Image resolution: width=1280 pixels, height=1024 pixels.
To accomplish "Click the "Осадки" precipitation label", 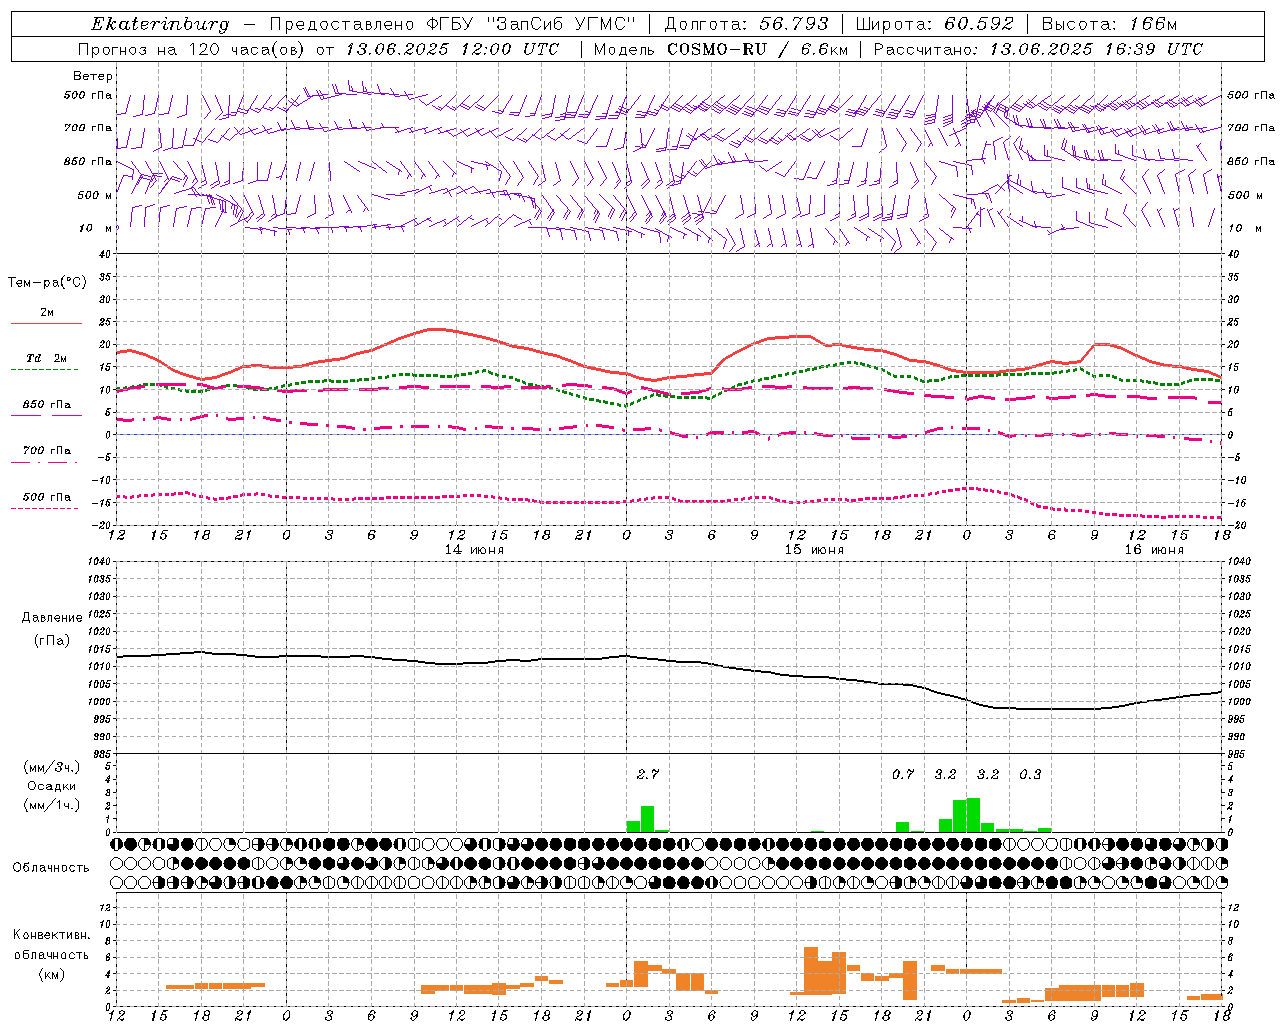I will [x=52, y=786].
